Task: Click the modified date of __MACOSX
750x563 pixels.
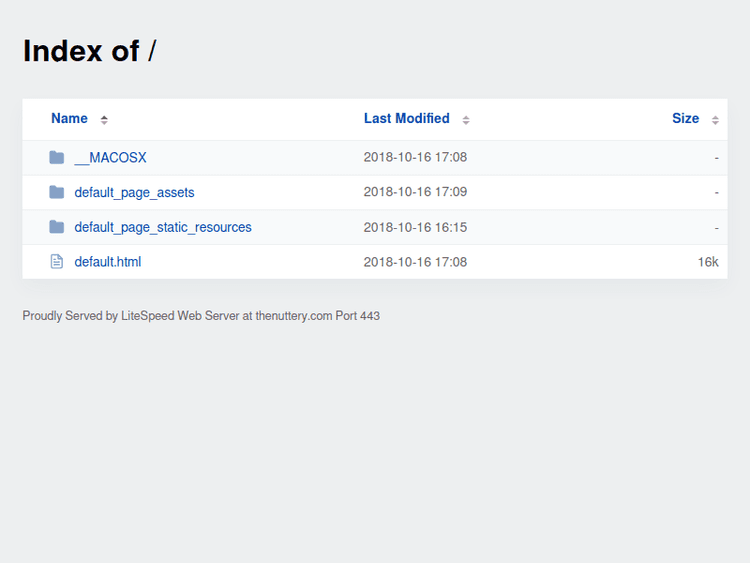Action: coord(415,157)
